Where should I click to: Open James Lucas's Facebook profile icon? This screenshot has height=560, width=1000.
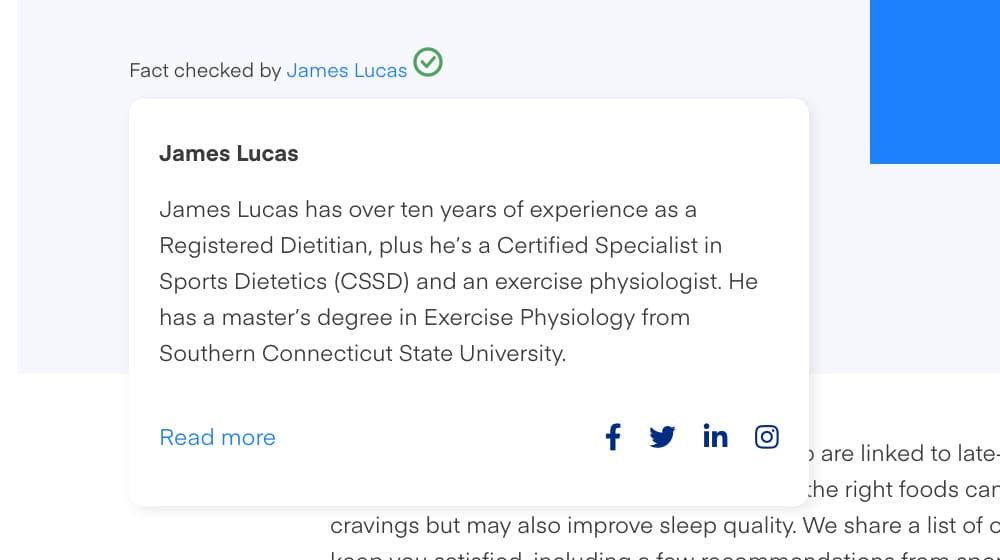(613, 437)
